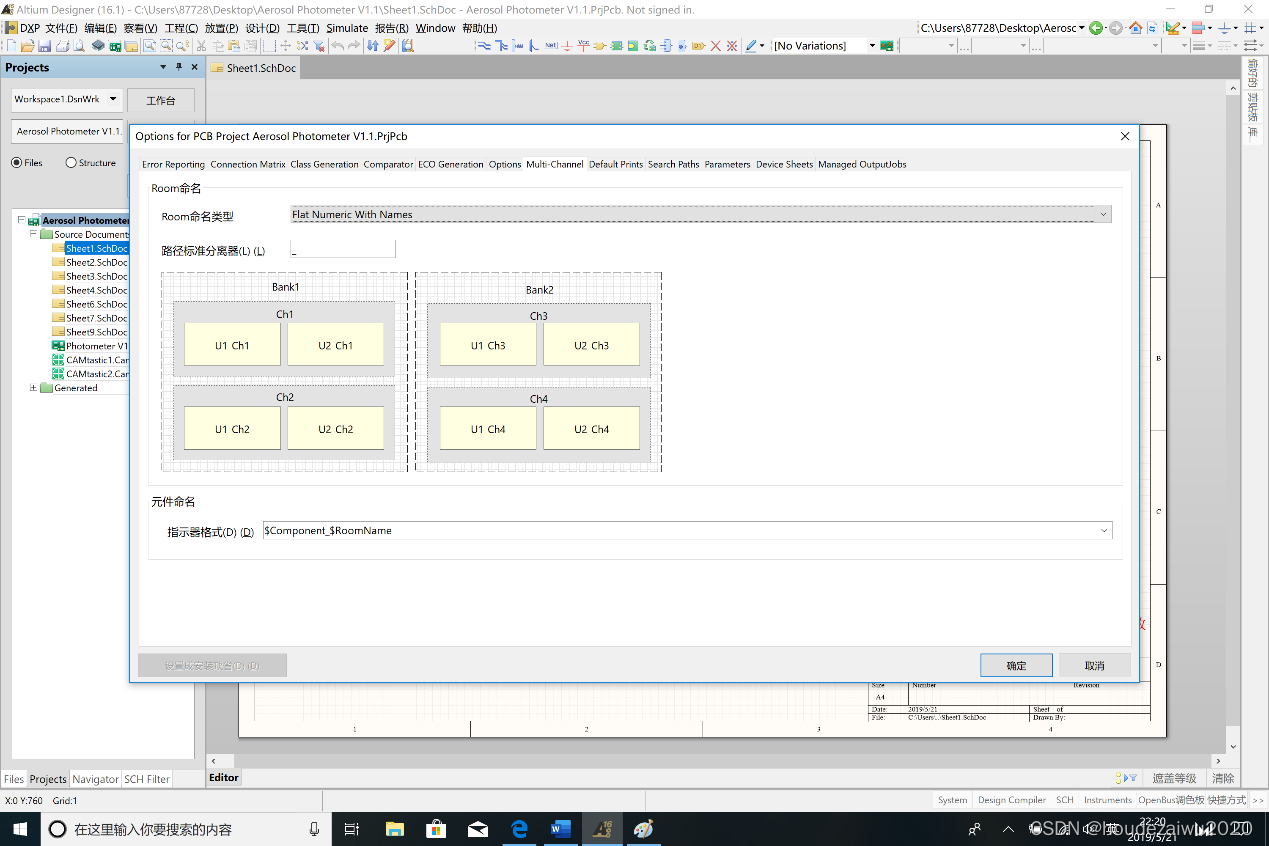Click the 工作台 button
The image size is (1269, 846).
[x=161, y=100]
